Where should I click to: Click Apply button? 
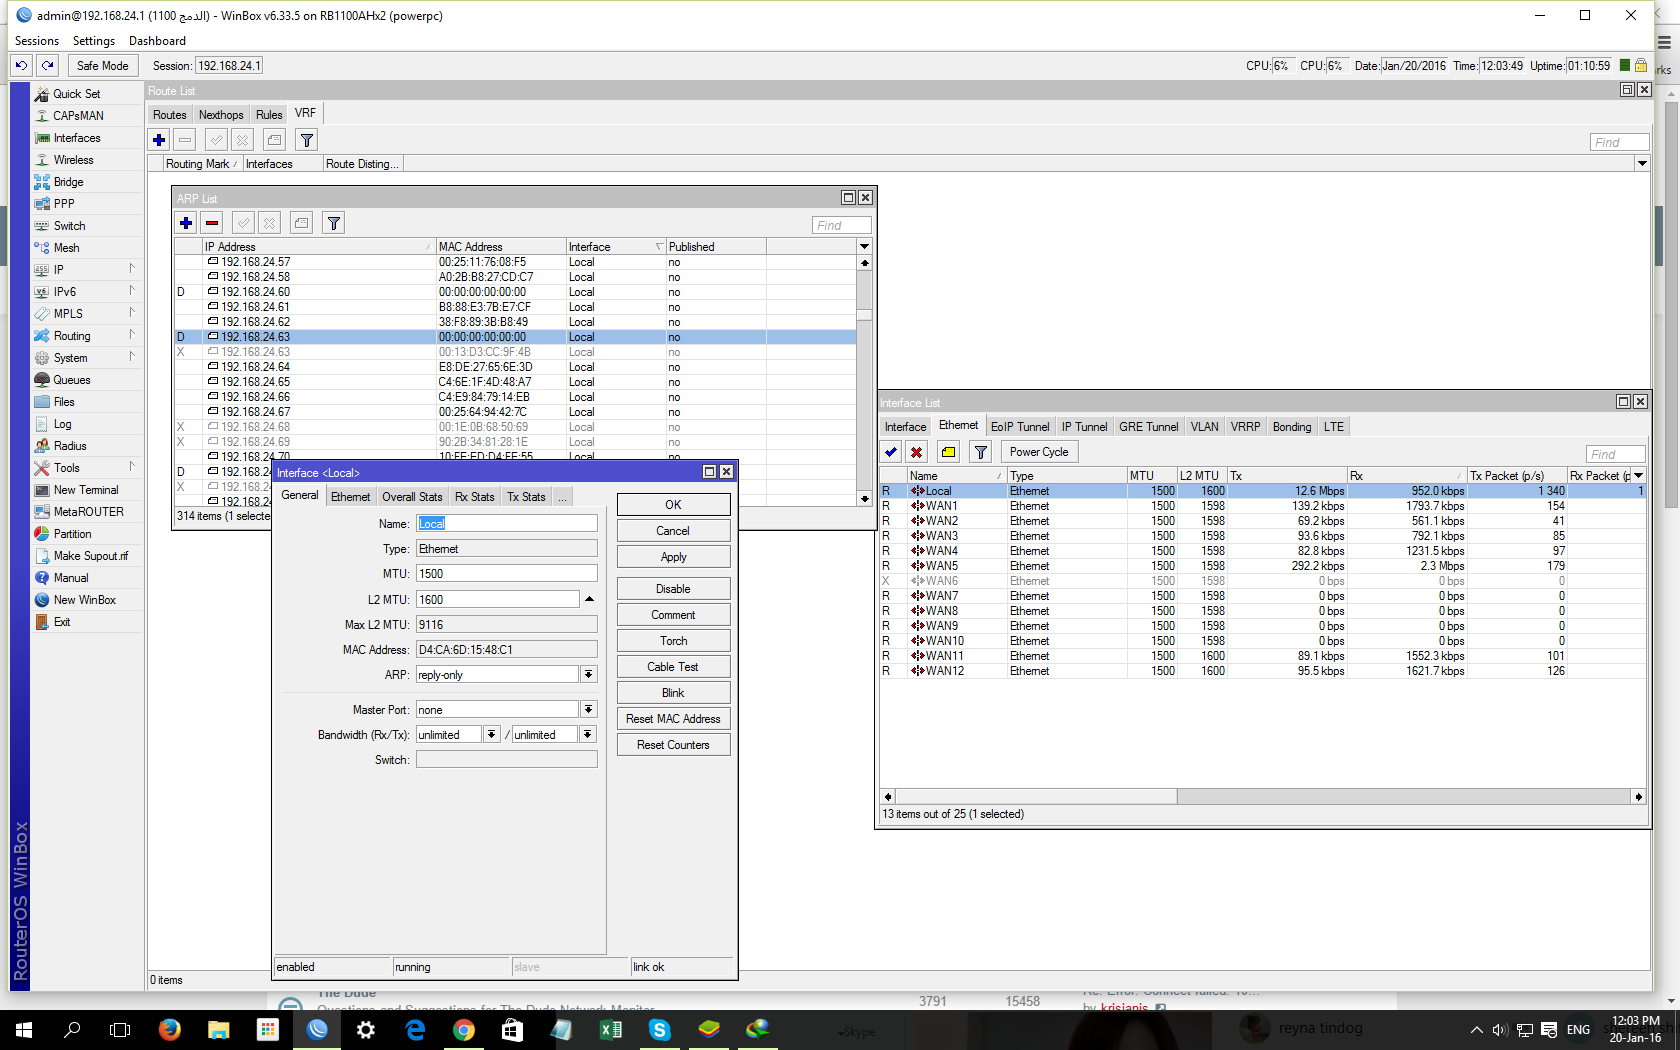(673, 557)
